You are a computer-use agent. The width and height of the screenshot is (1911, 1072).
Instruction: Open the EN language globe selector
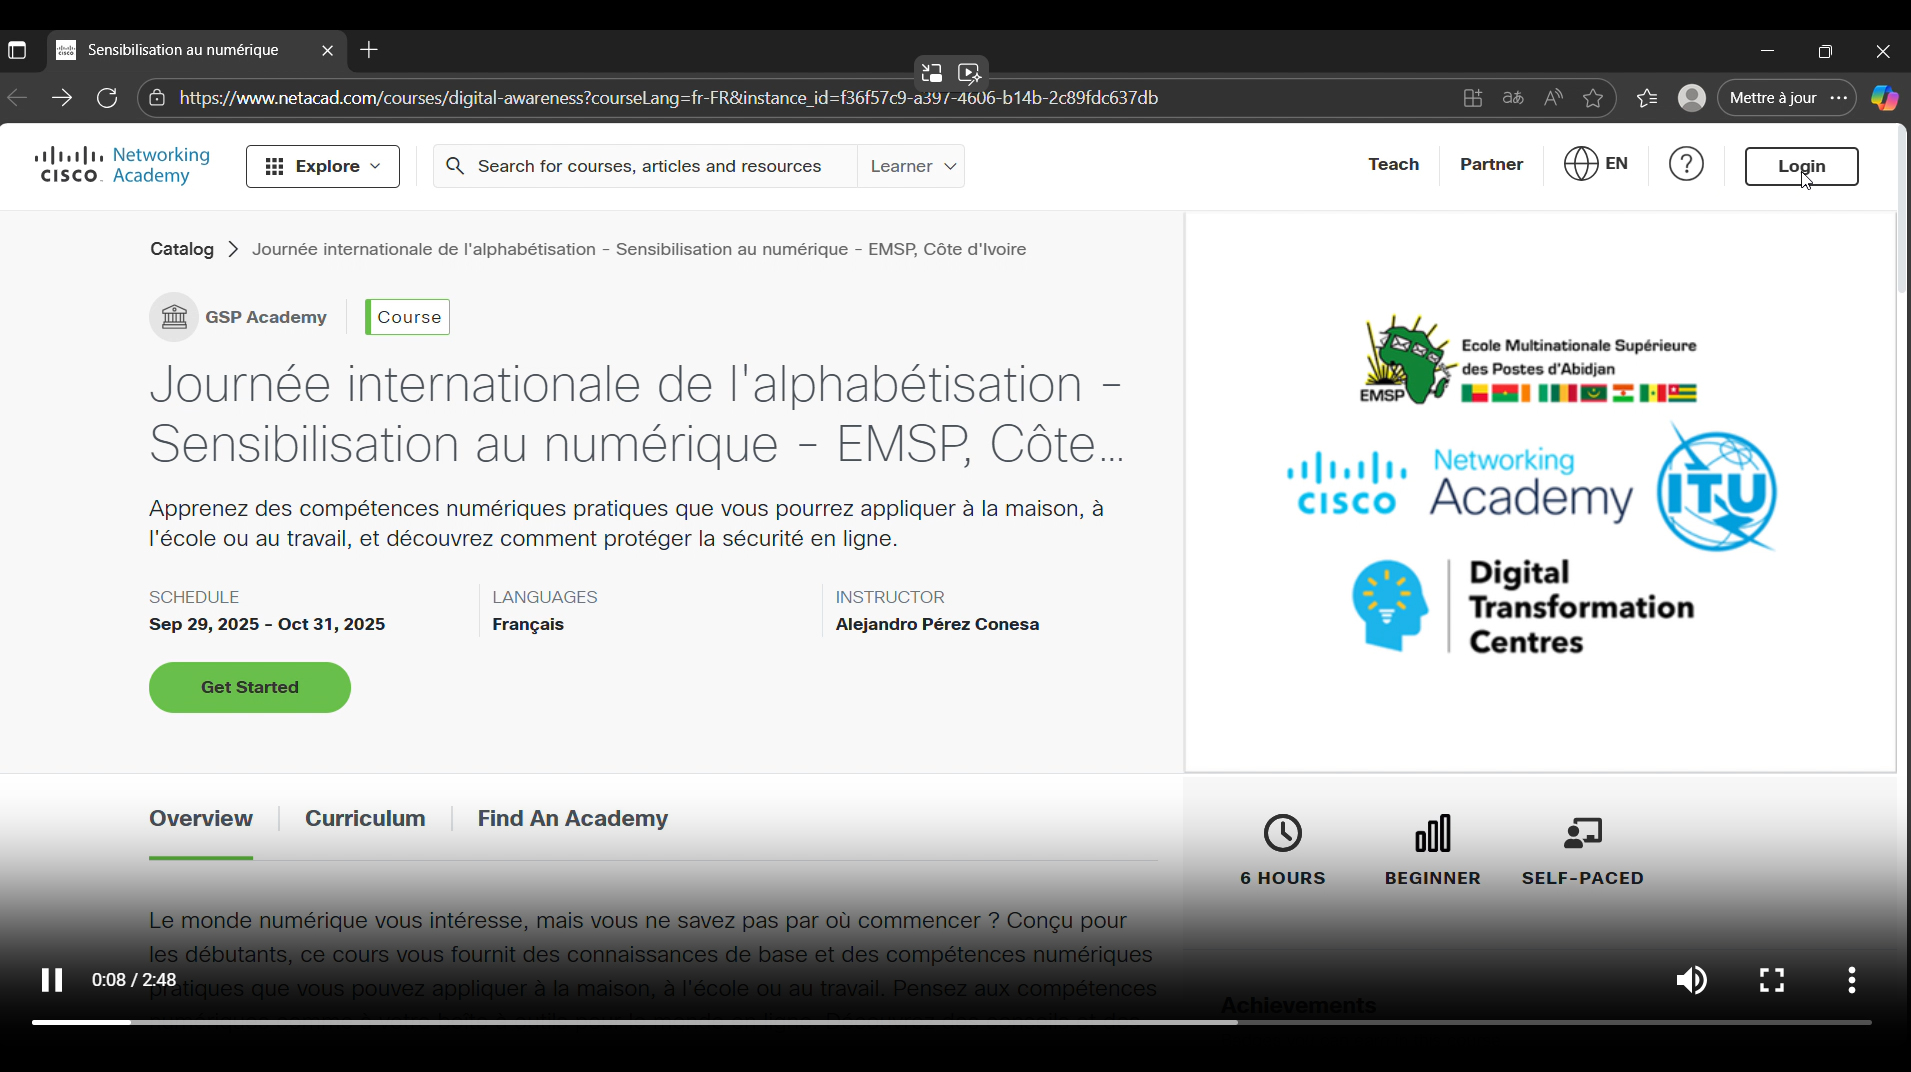(x=1596, y=165)
